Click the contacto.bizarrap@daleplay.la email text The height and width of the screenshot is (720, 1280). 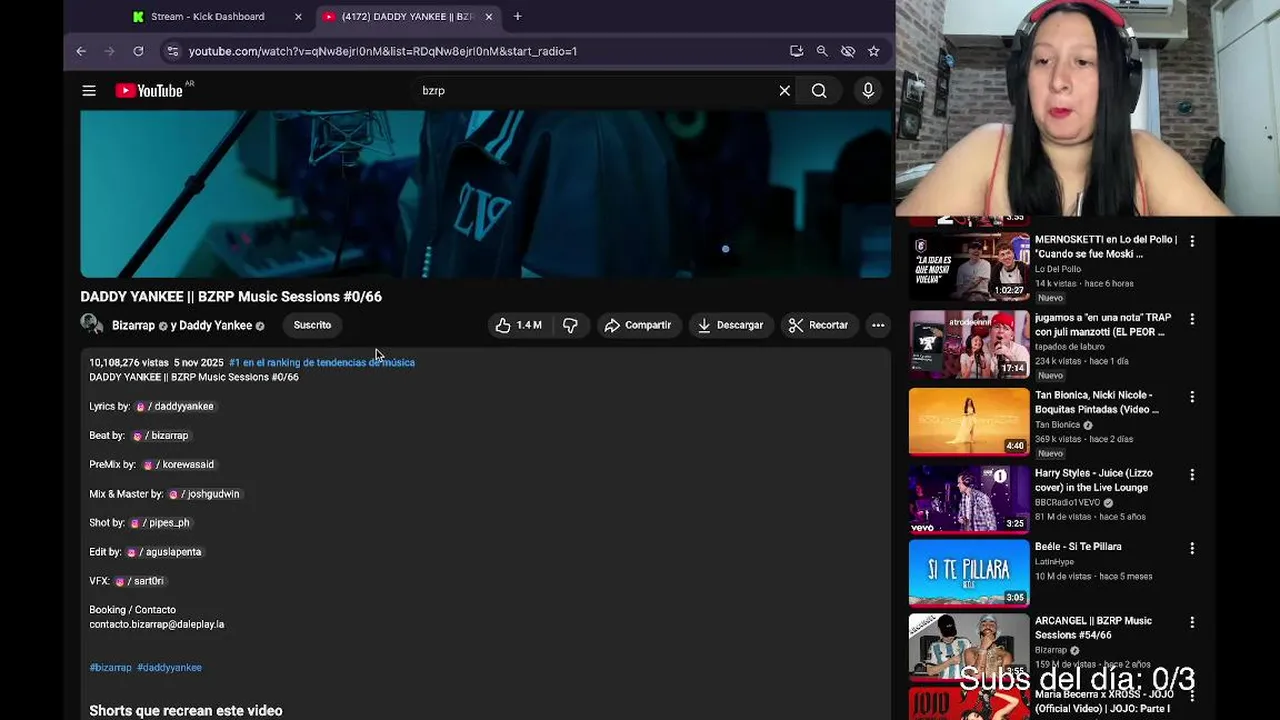tap(157, 625)
